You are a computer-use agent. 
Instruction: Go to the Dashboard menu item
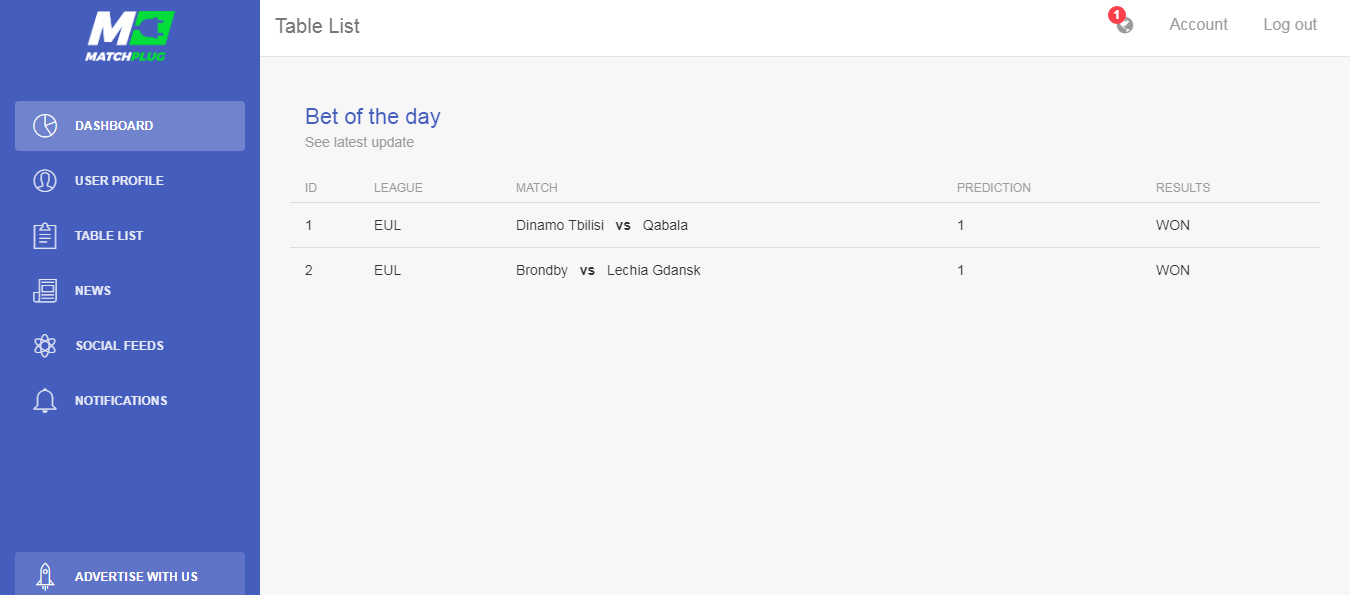tap(130, 126)
